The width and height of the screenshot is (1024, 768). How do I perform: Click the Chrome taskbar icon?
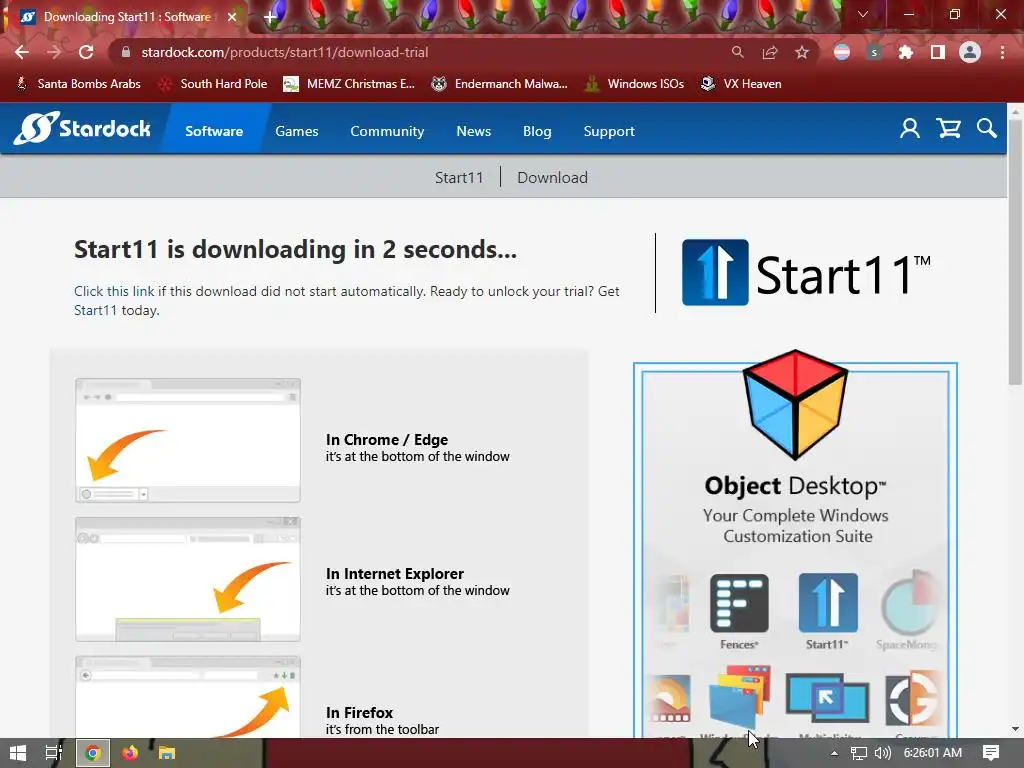pyautogui.click(x=93, y=753)
